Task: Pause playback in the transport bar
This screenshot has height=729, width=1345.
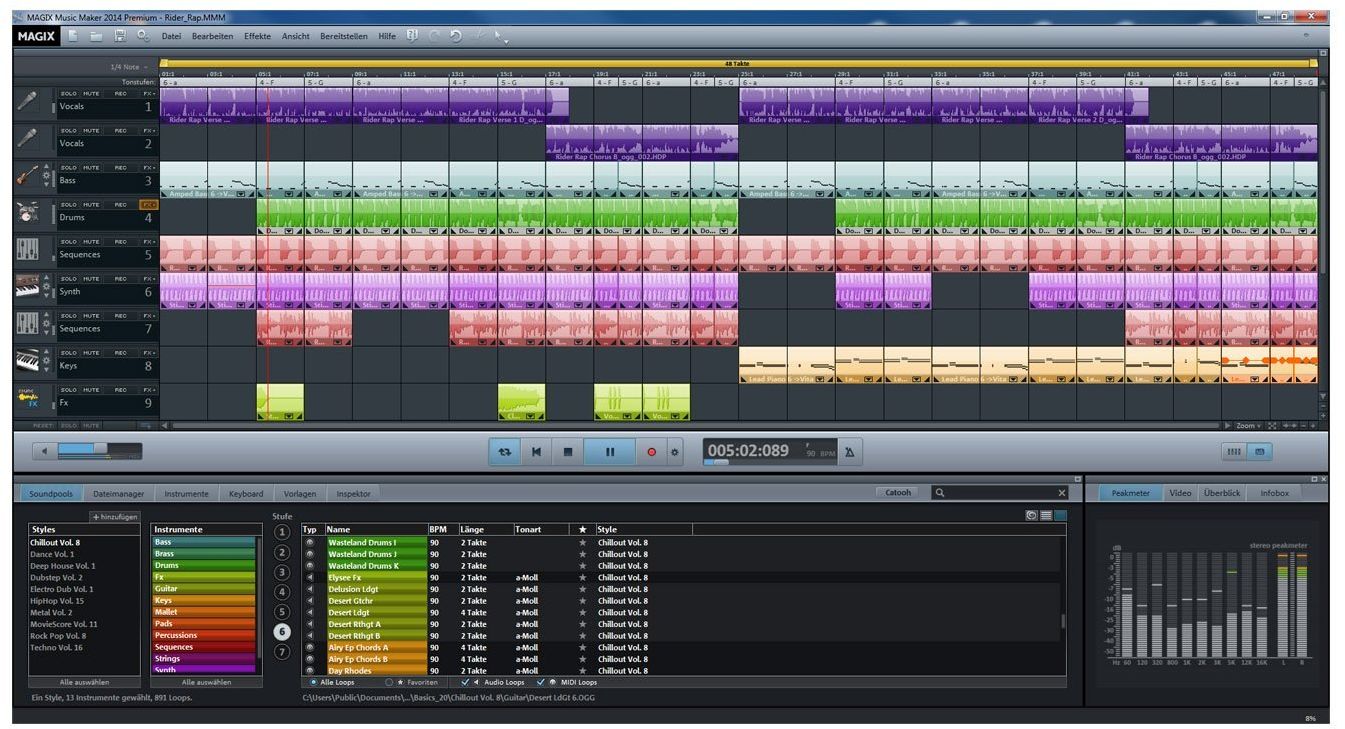Action: 610,452
